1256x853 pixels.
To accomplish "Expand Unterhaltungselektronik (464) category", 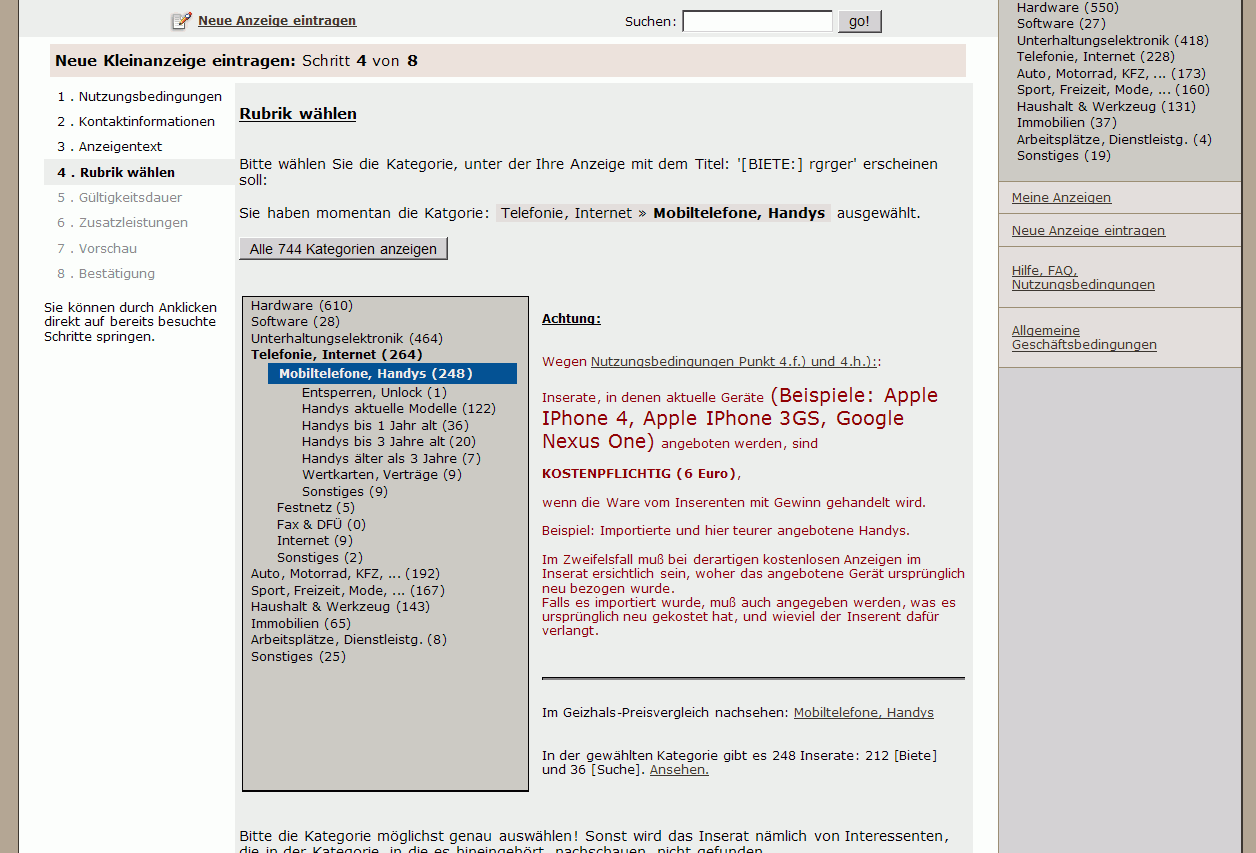I will coord(346,339).
